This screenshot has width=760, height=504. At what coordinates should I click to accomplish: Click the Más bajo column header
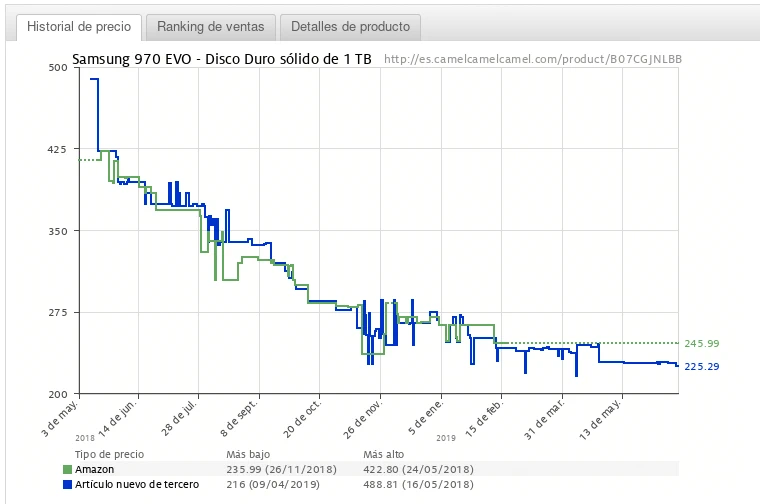(248, 455)
